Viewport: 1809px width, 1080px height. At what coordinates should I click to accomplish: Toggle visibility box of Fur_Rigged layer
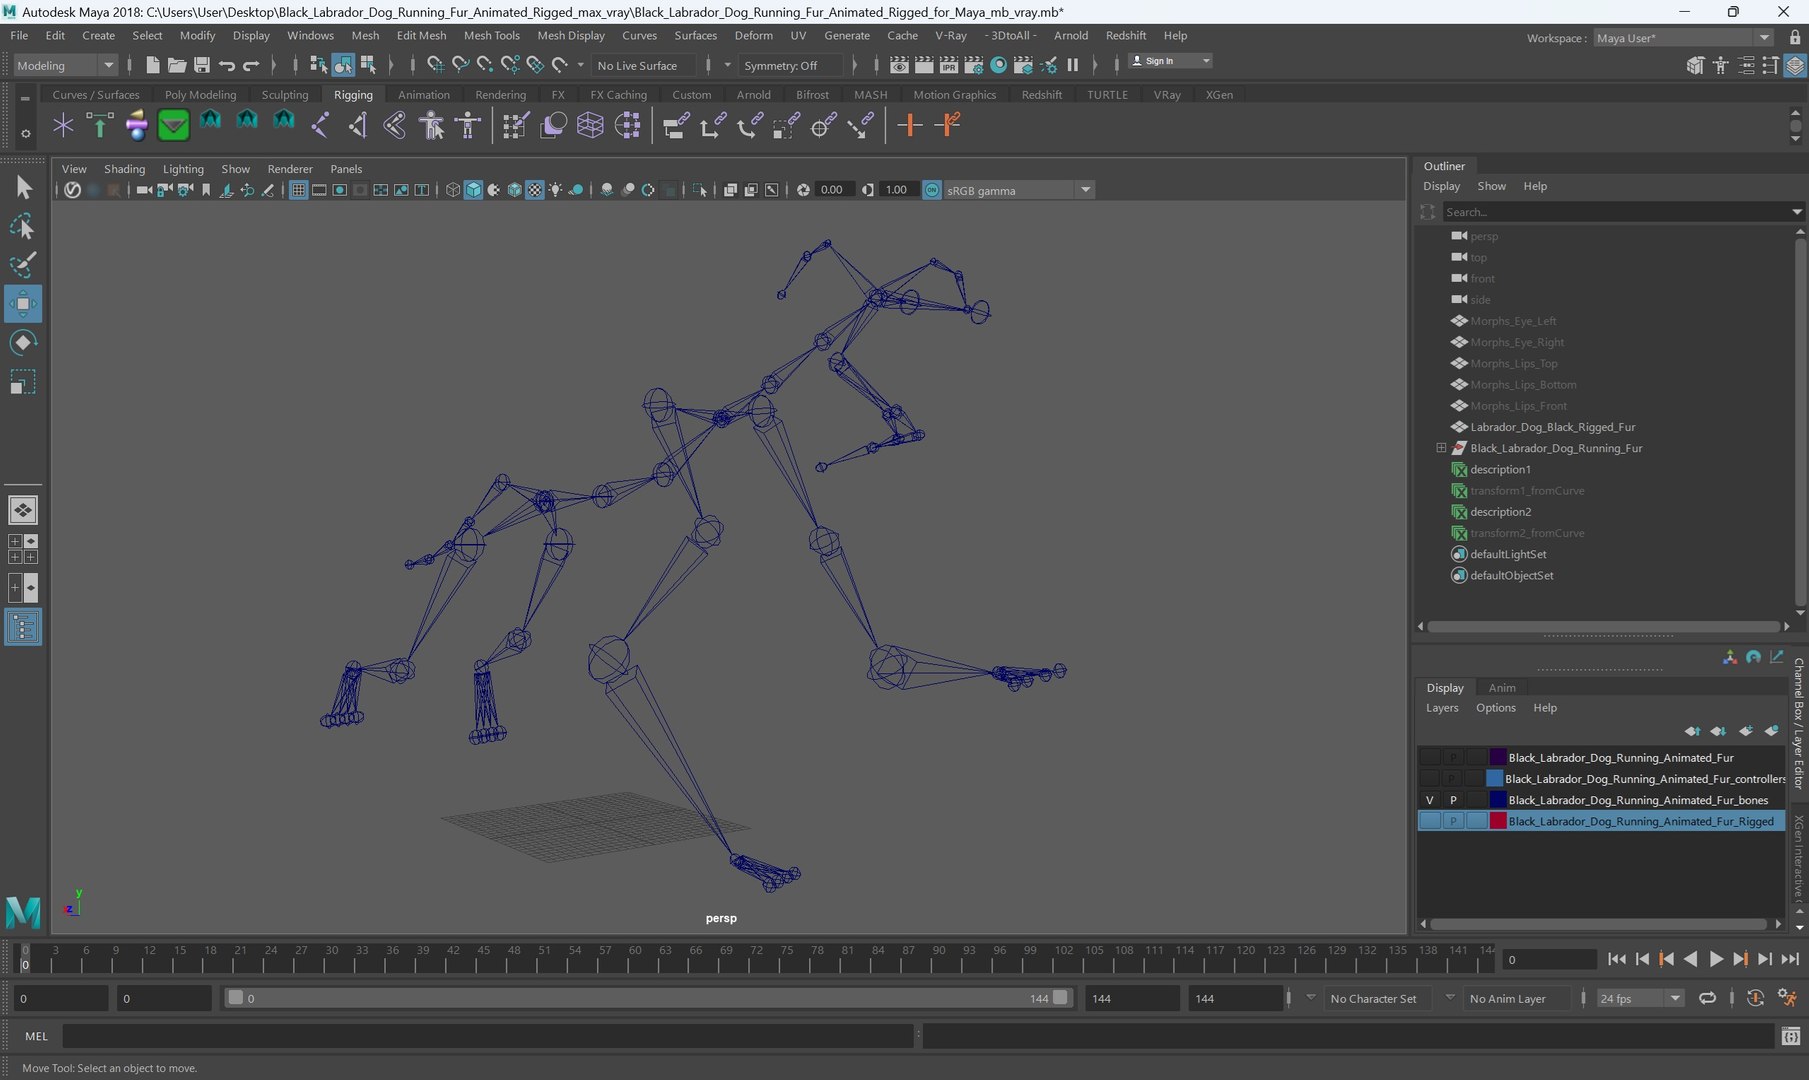pos(1430,821)
